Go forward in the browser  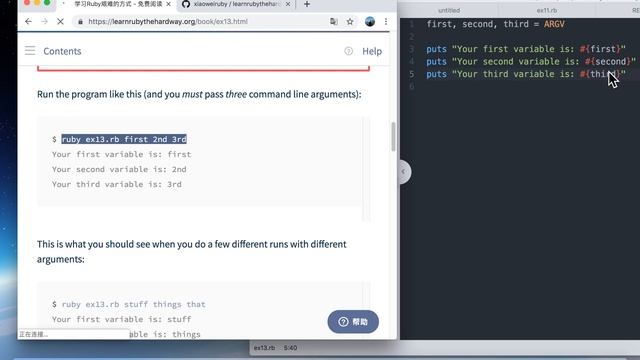pos(44,22)
